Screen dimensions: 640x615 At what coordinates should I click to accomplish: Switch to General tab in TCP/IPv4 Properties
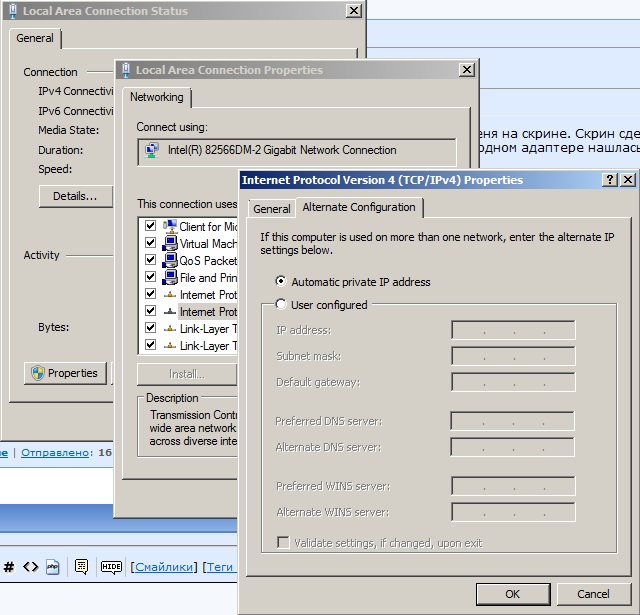click(x=272, y=209)
